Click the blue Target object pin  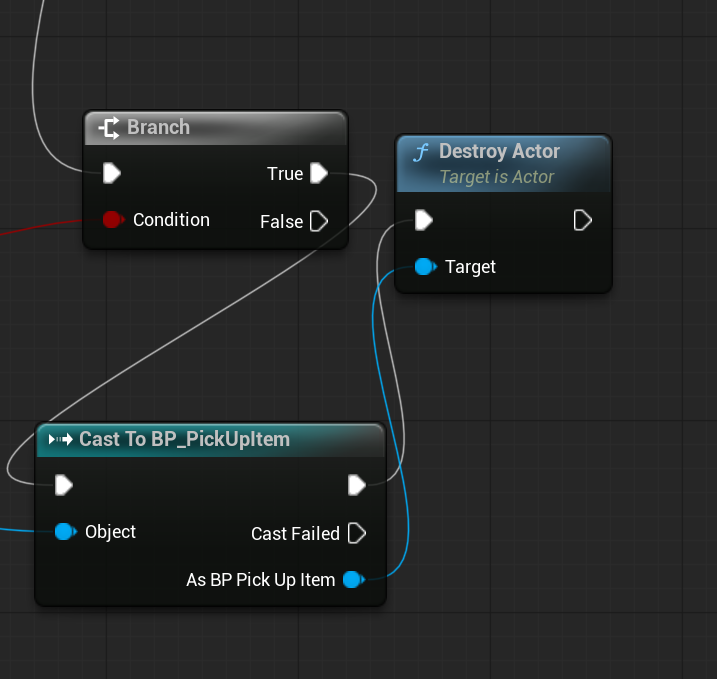(x=425, y=267)
